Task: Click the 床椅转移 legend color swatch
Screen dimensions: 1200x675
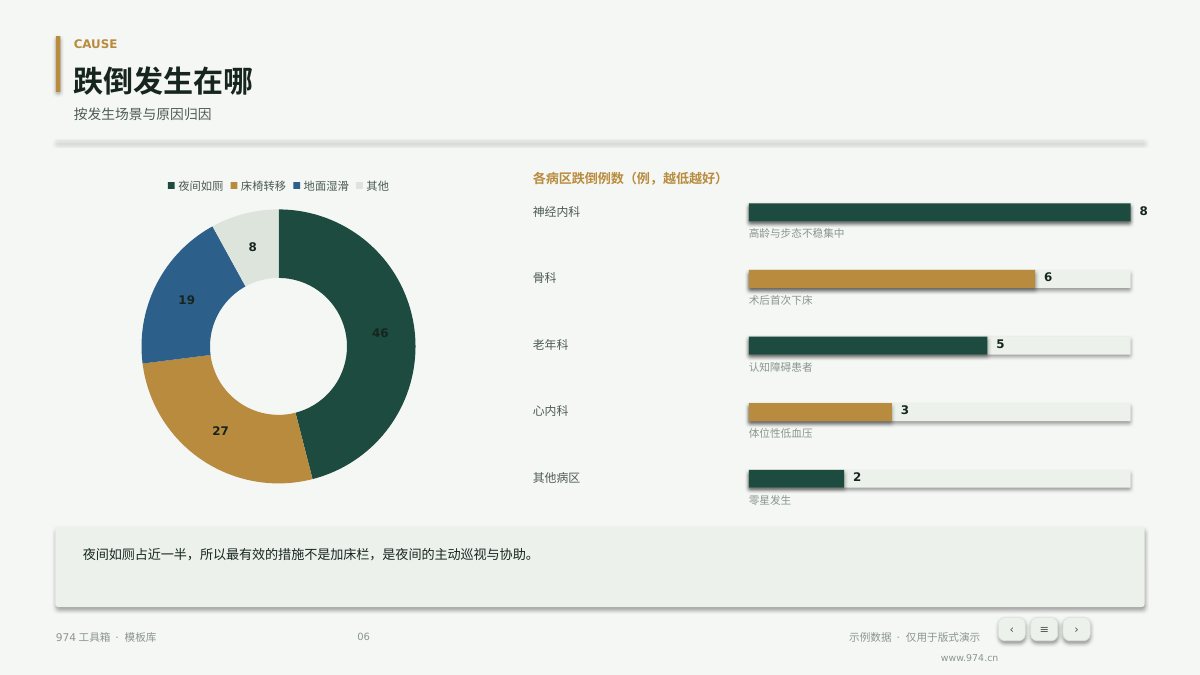Action: tap(234, 186)
